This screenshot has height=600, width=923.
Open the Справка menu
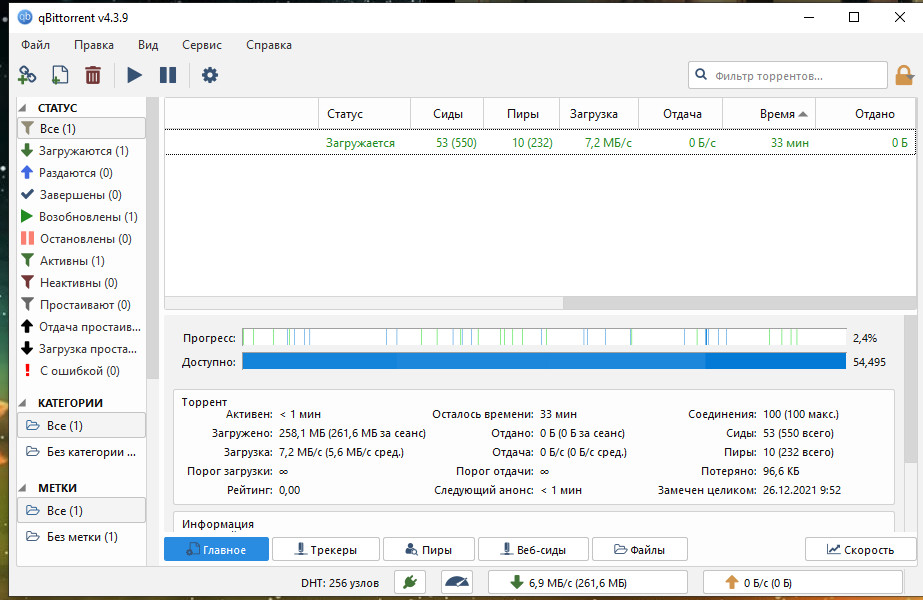269,45
